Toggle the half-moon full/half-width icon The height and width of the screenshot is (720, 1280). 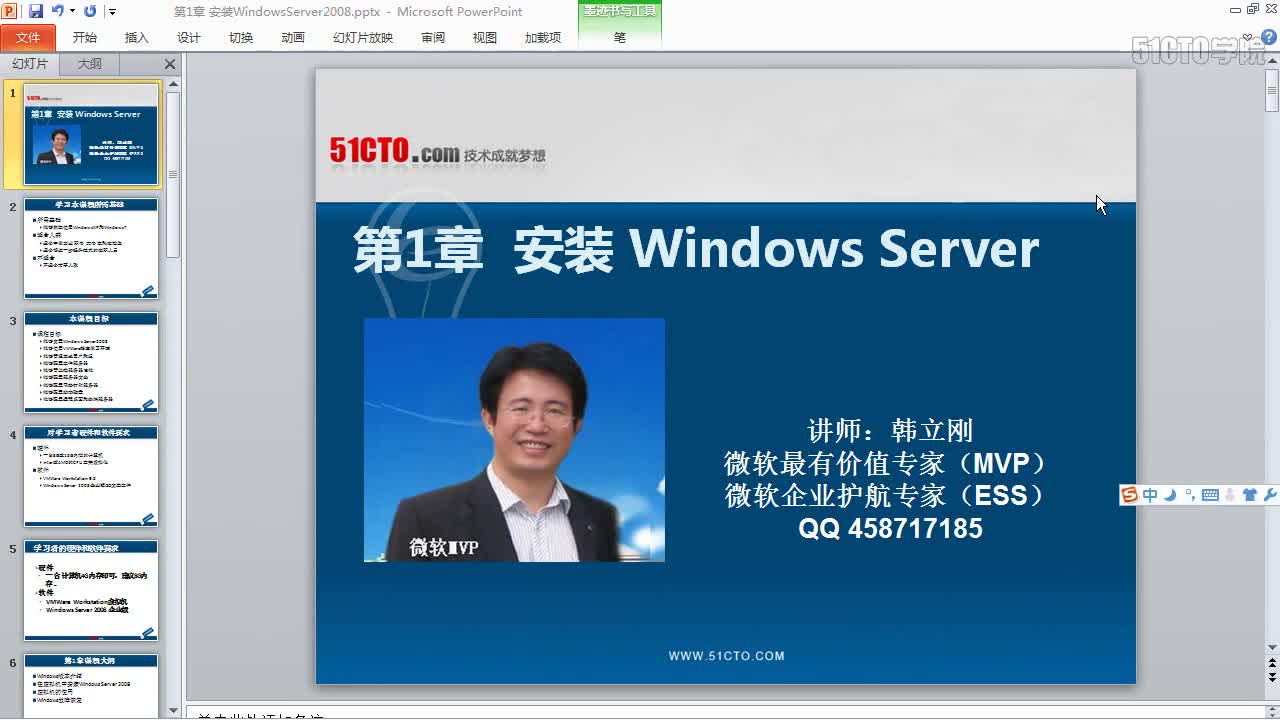tap(1170, 495)
